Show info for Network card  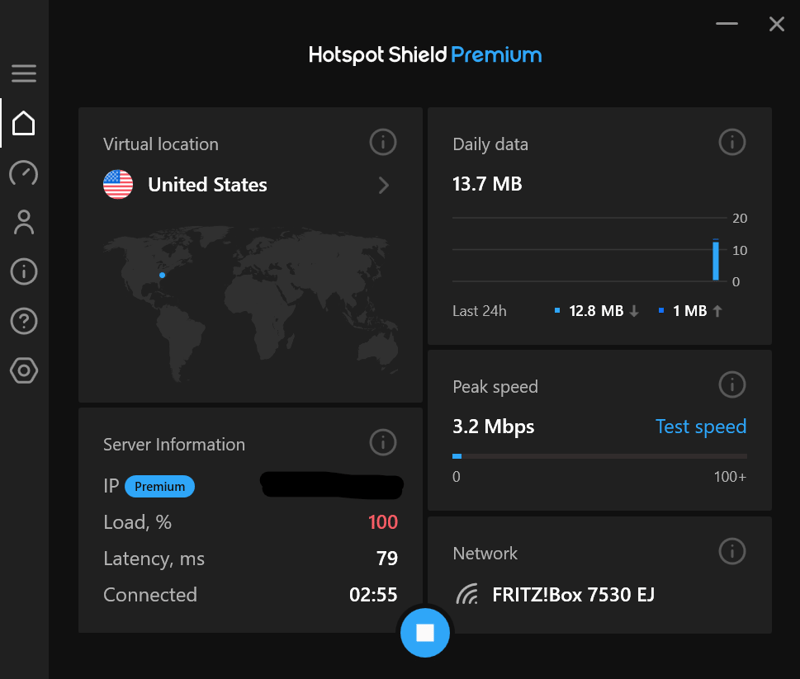pyautogui.click(x=732, y=551)
